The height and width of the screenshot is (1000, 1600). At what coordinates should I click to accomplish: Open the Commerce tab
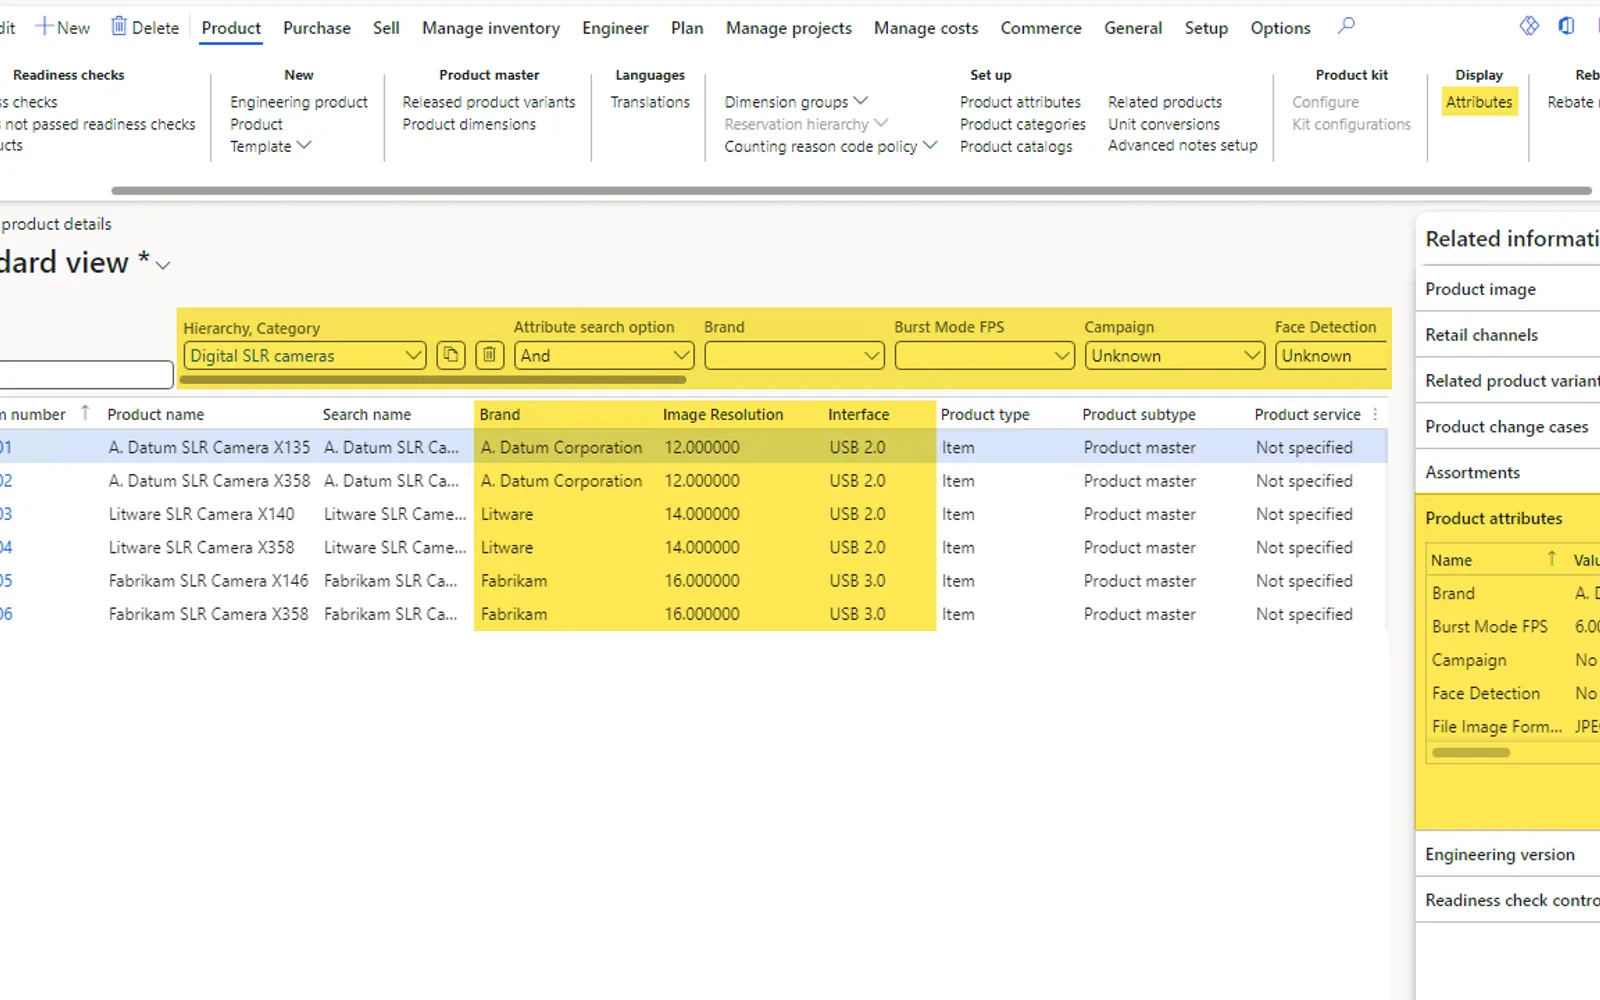coord(1041,28)
